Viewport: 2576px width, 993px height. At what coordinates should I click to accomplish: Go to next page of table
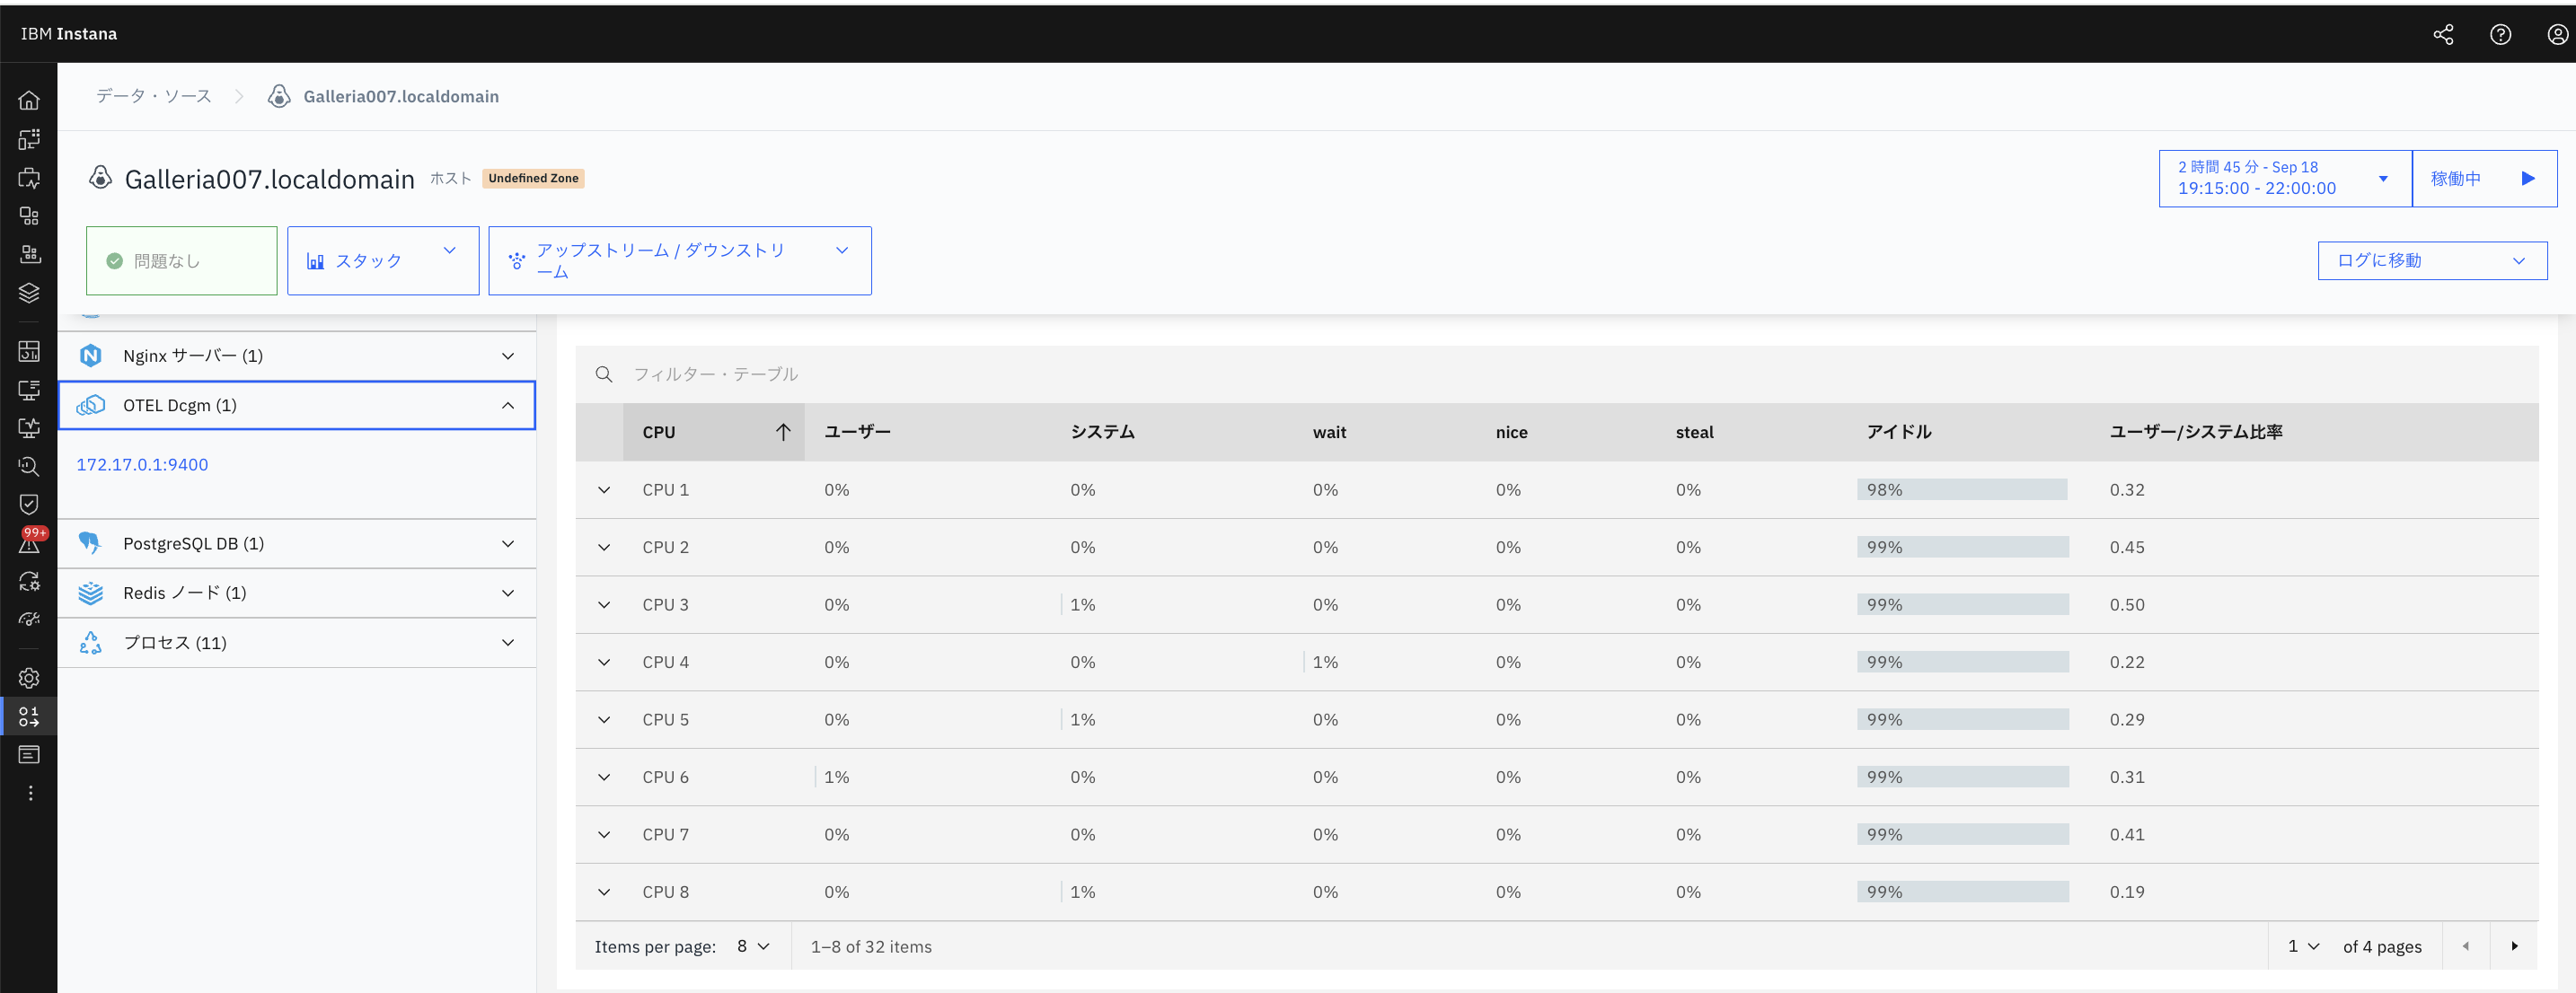[2514, 946]
